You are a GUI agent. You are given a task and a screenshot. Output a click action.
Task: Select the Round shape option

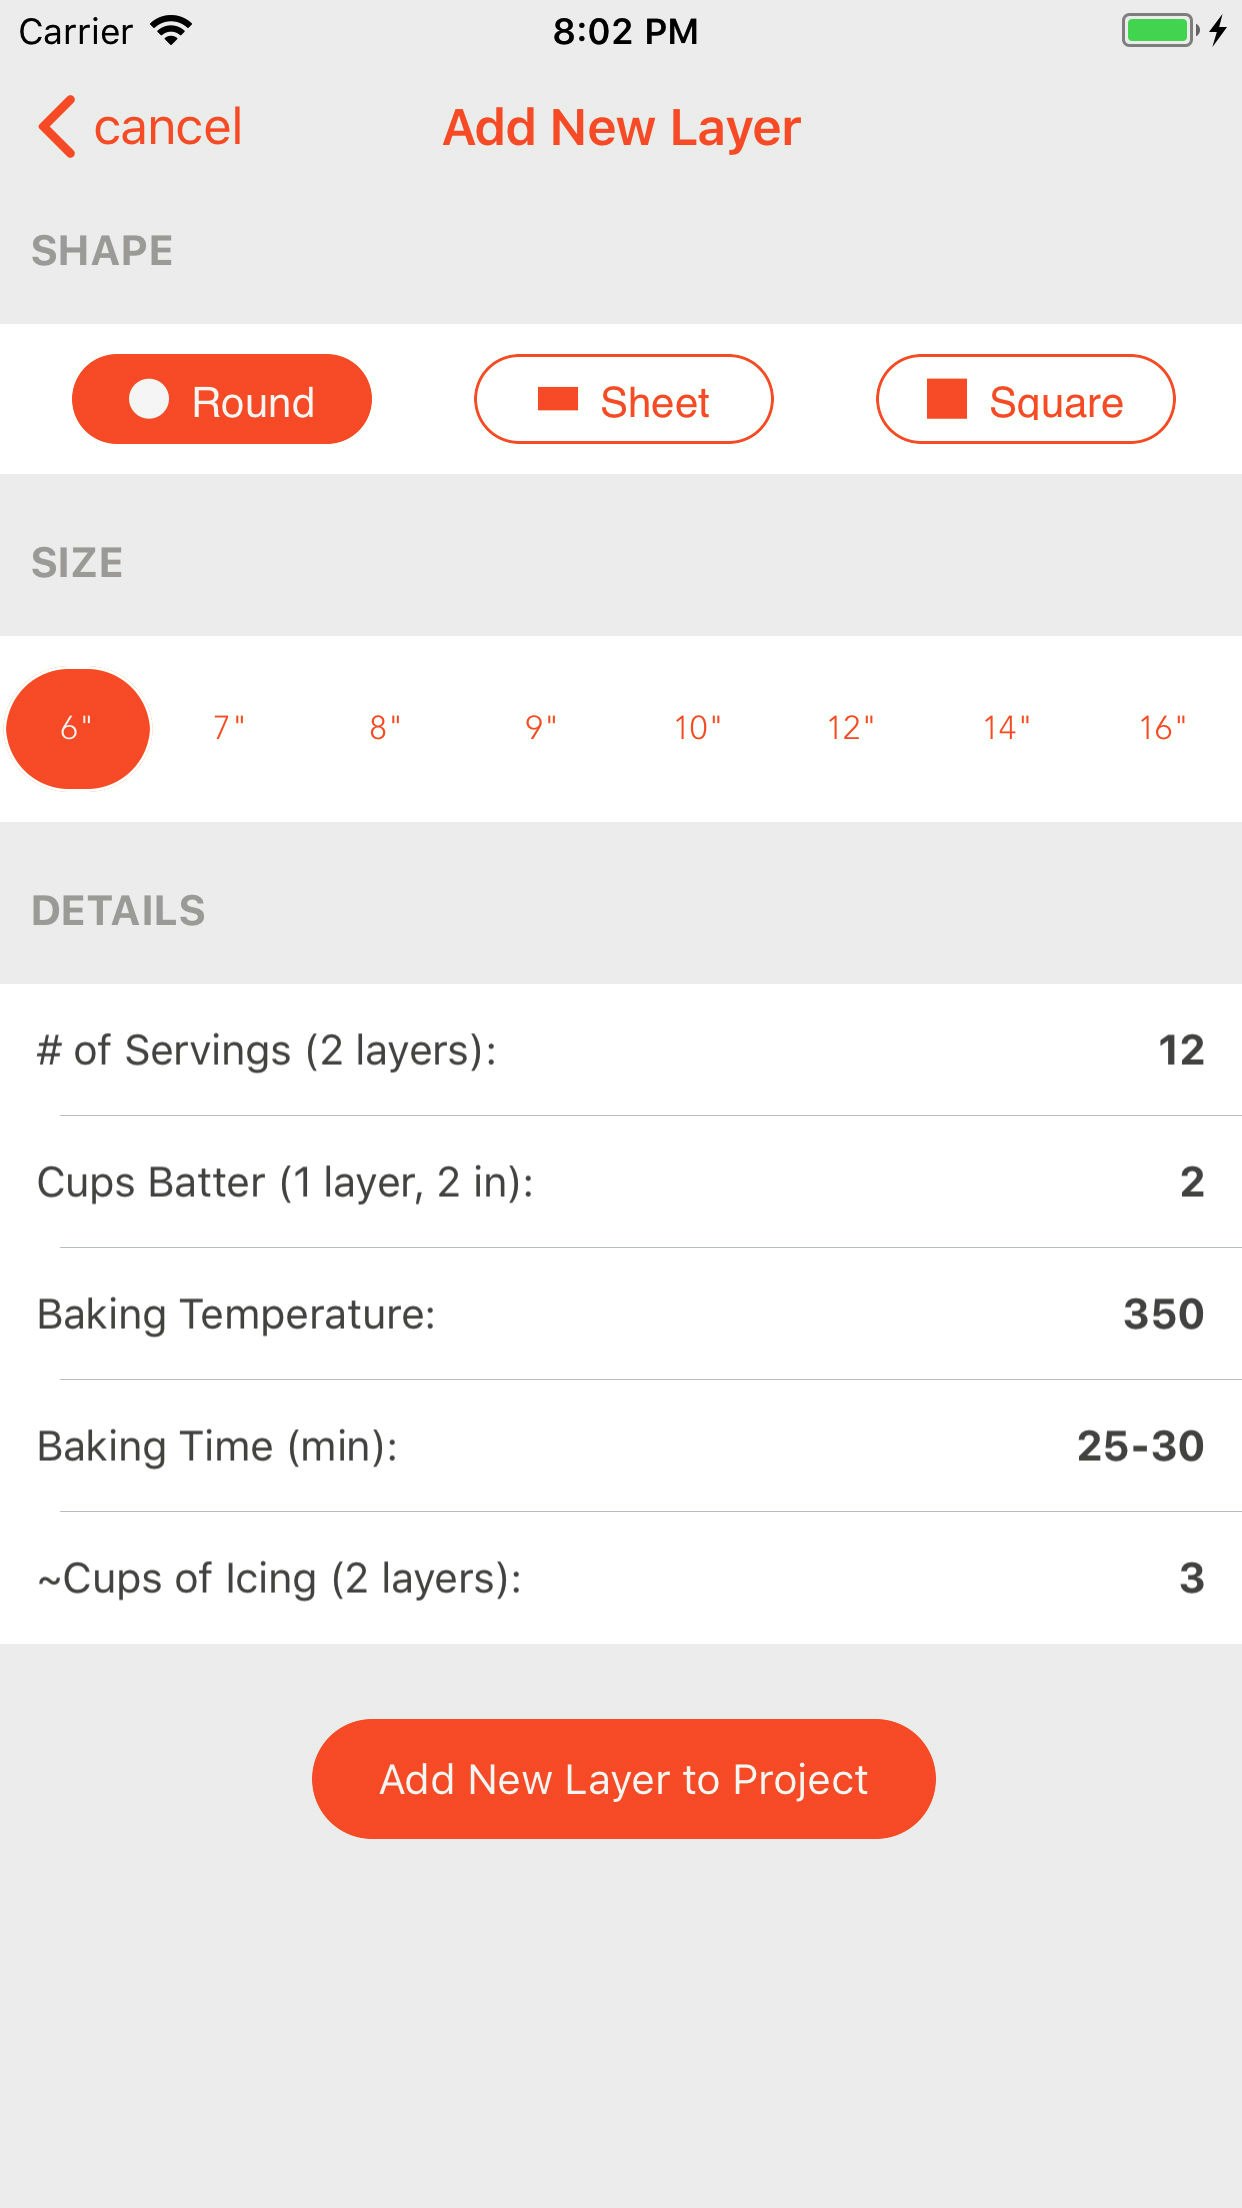(x=222, y=399)
